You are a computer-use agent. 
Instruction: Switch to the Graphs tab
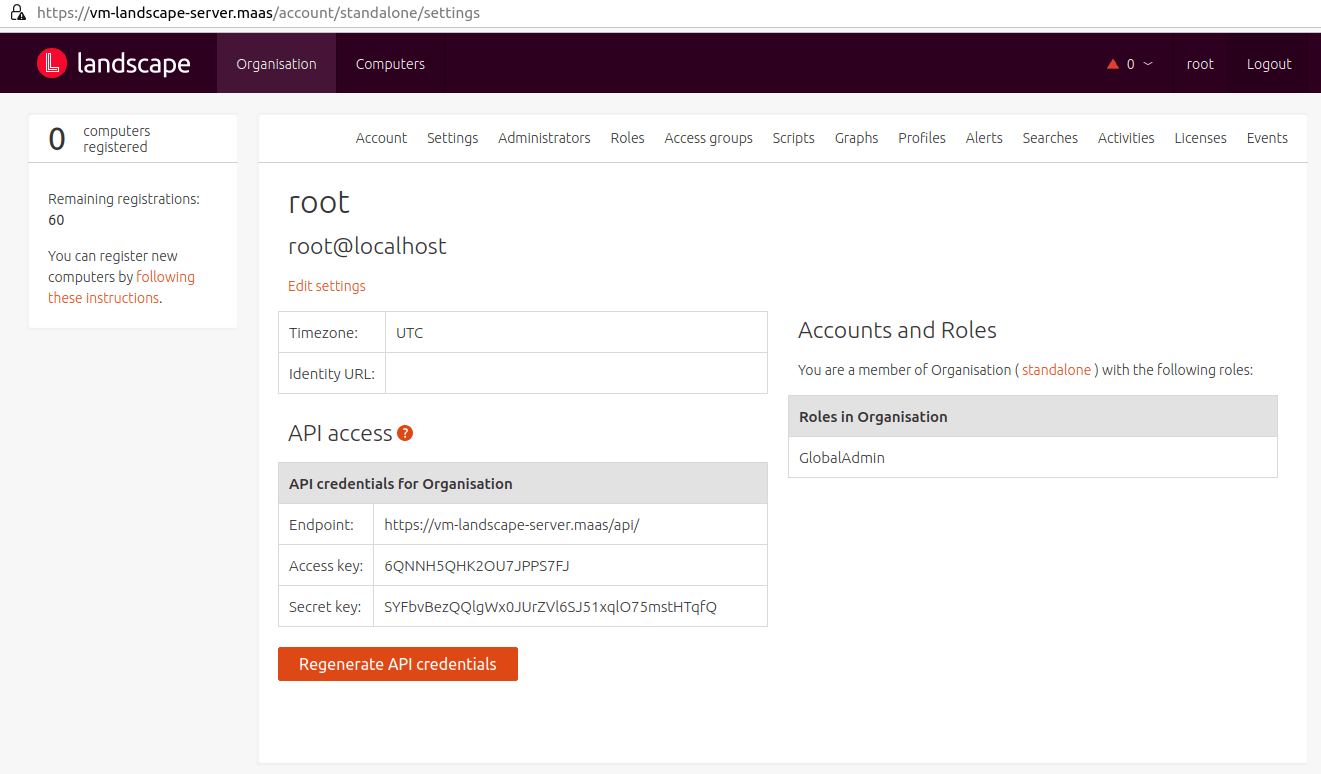point(856,138)
